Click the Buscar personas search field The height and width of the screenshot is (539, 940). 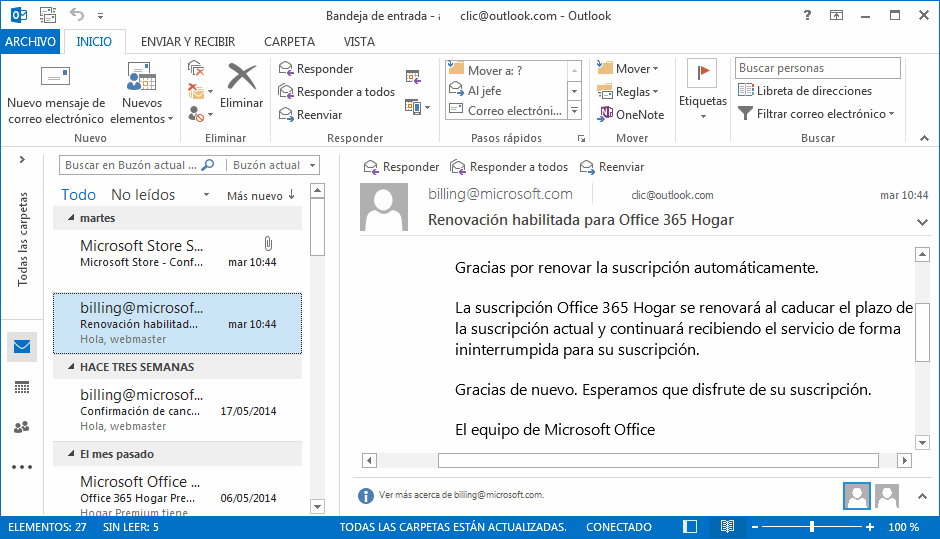818,68
